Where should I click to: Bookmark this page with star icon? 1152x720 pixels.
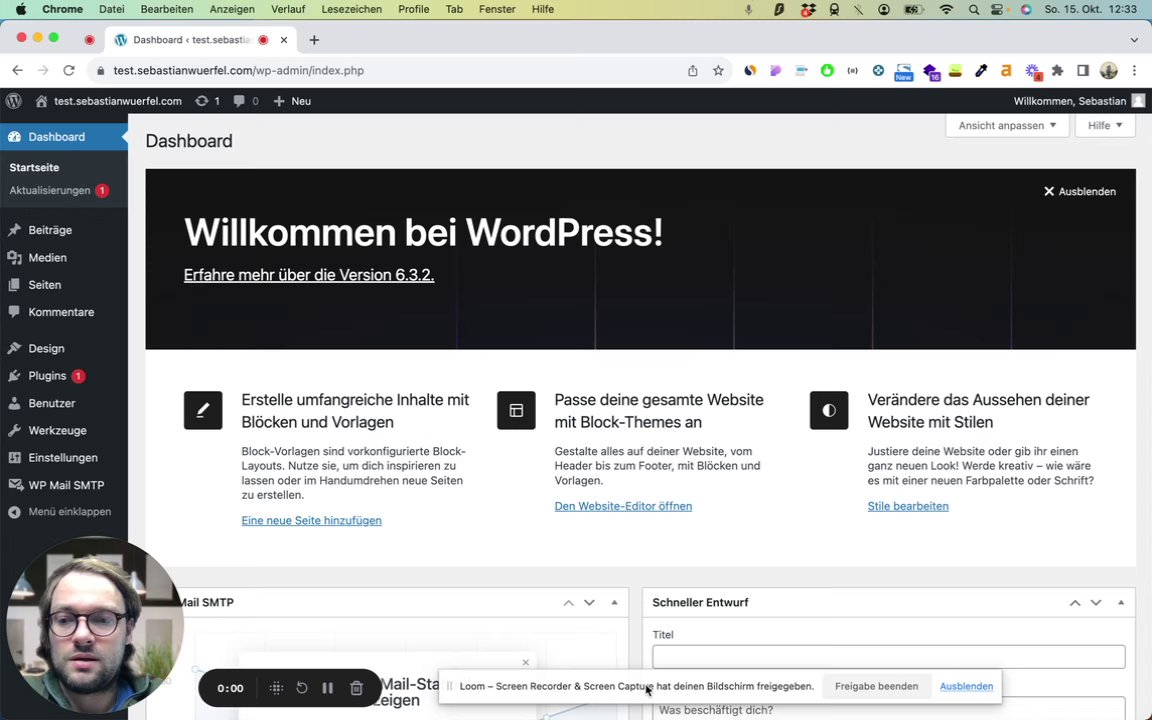click(x=718, y=71)
